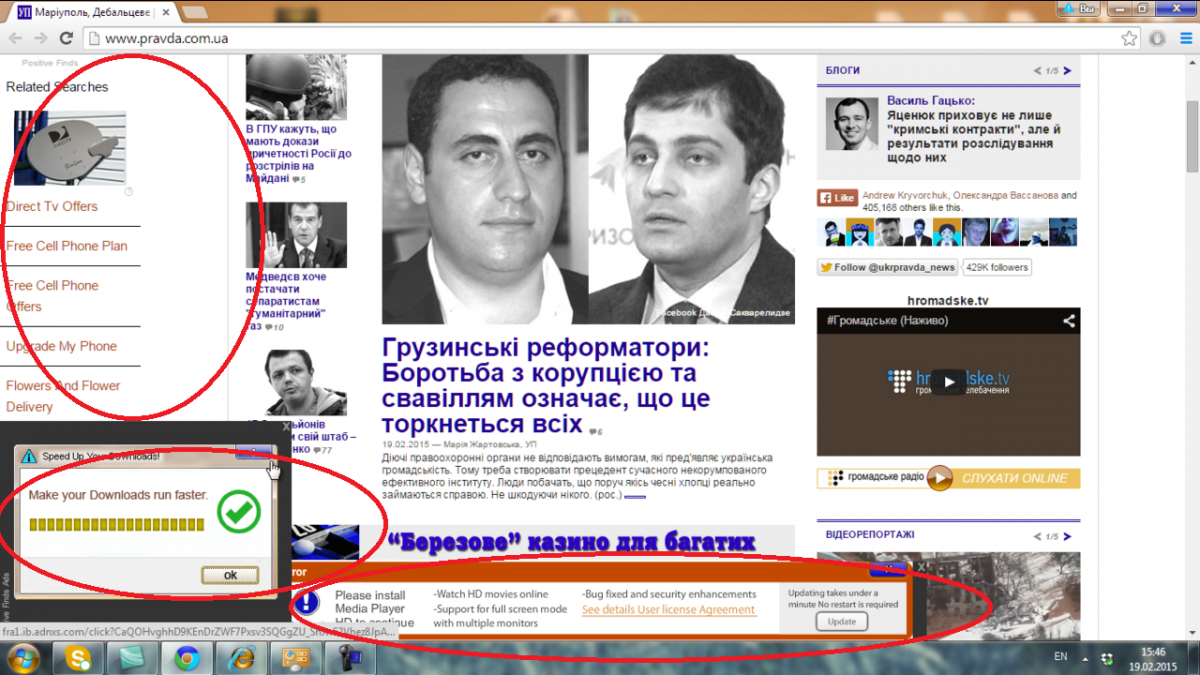Image resolution: width=1200 pixels, height=675 pixels.
Task: Click ok in Speed Up Downloads popup
Action: [230, 575]
